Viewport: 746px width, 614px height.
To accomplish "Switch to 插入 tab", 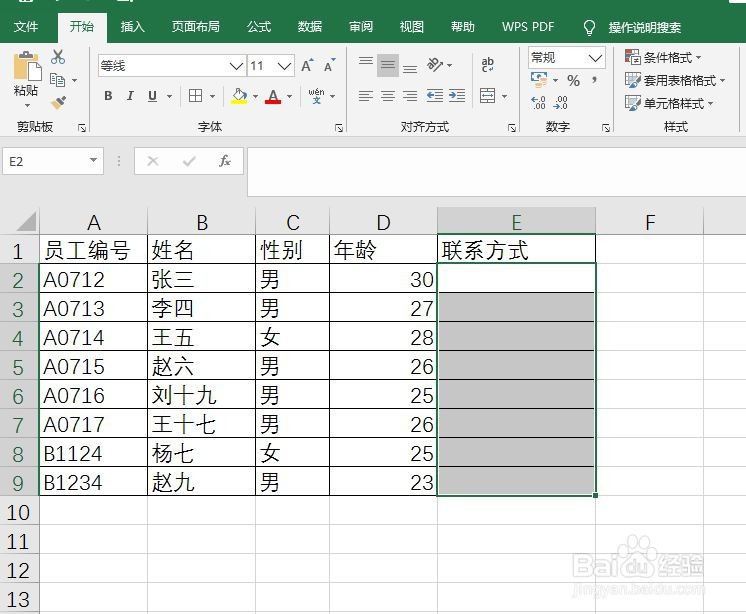I will tap(132, 27).
